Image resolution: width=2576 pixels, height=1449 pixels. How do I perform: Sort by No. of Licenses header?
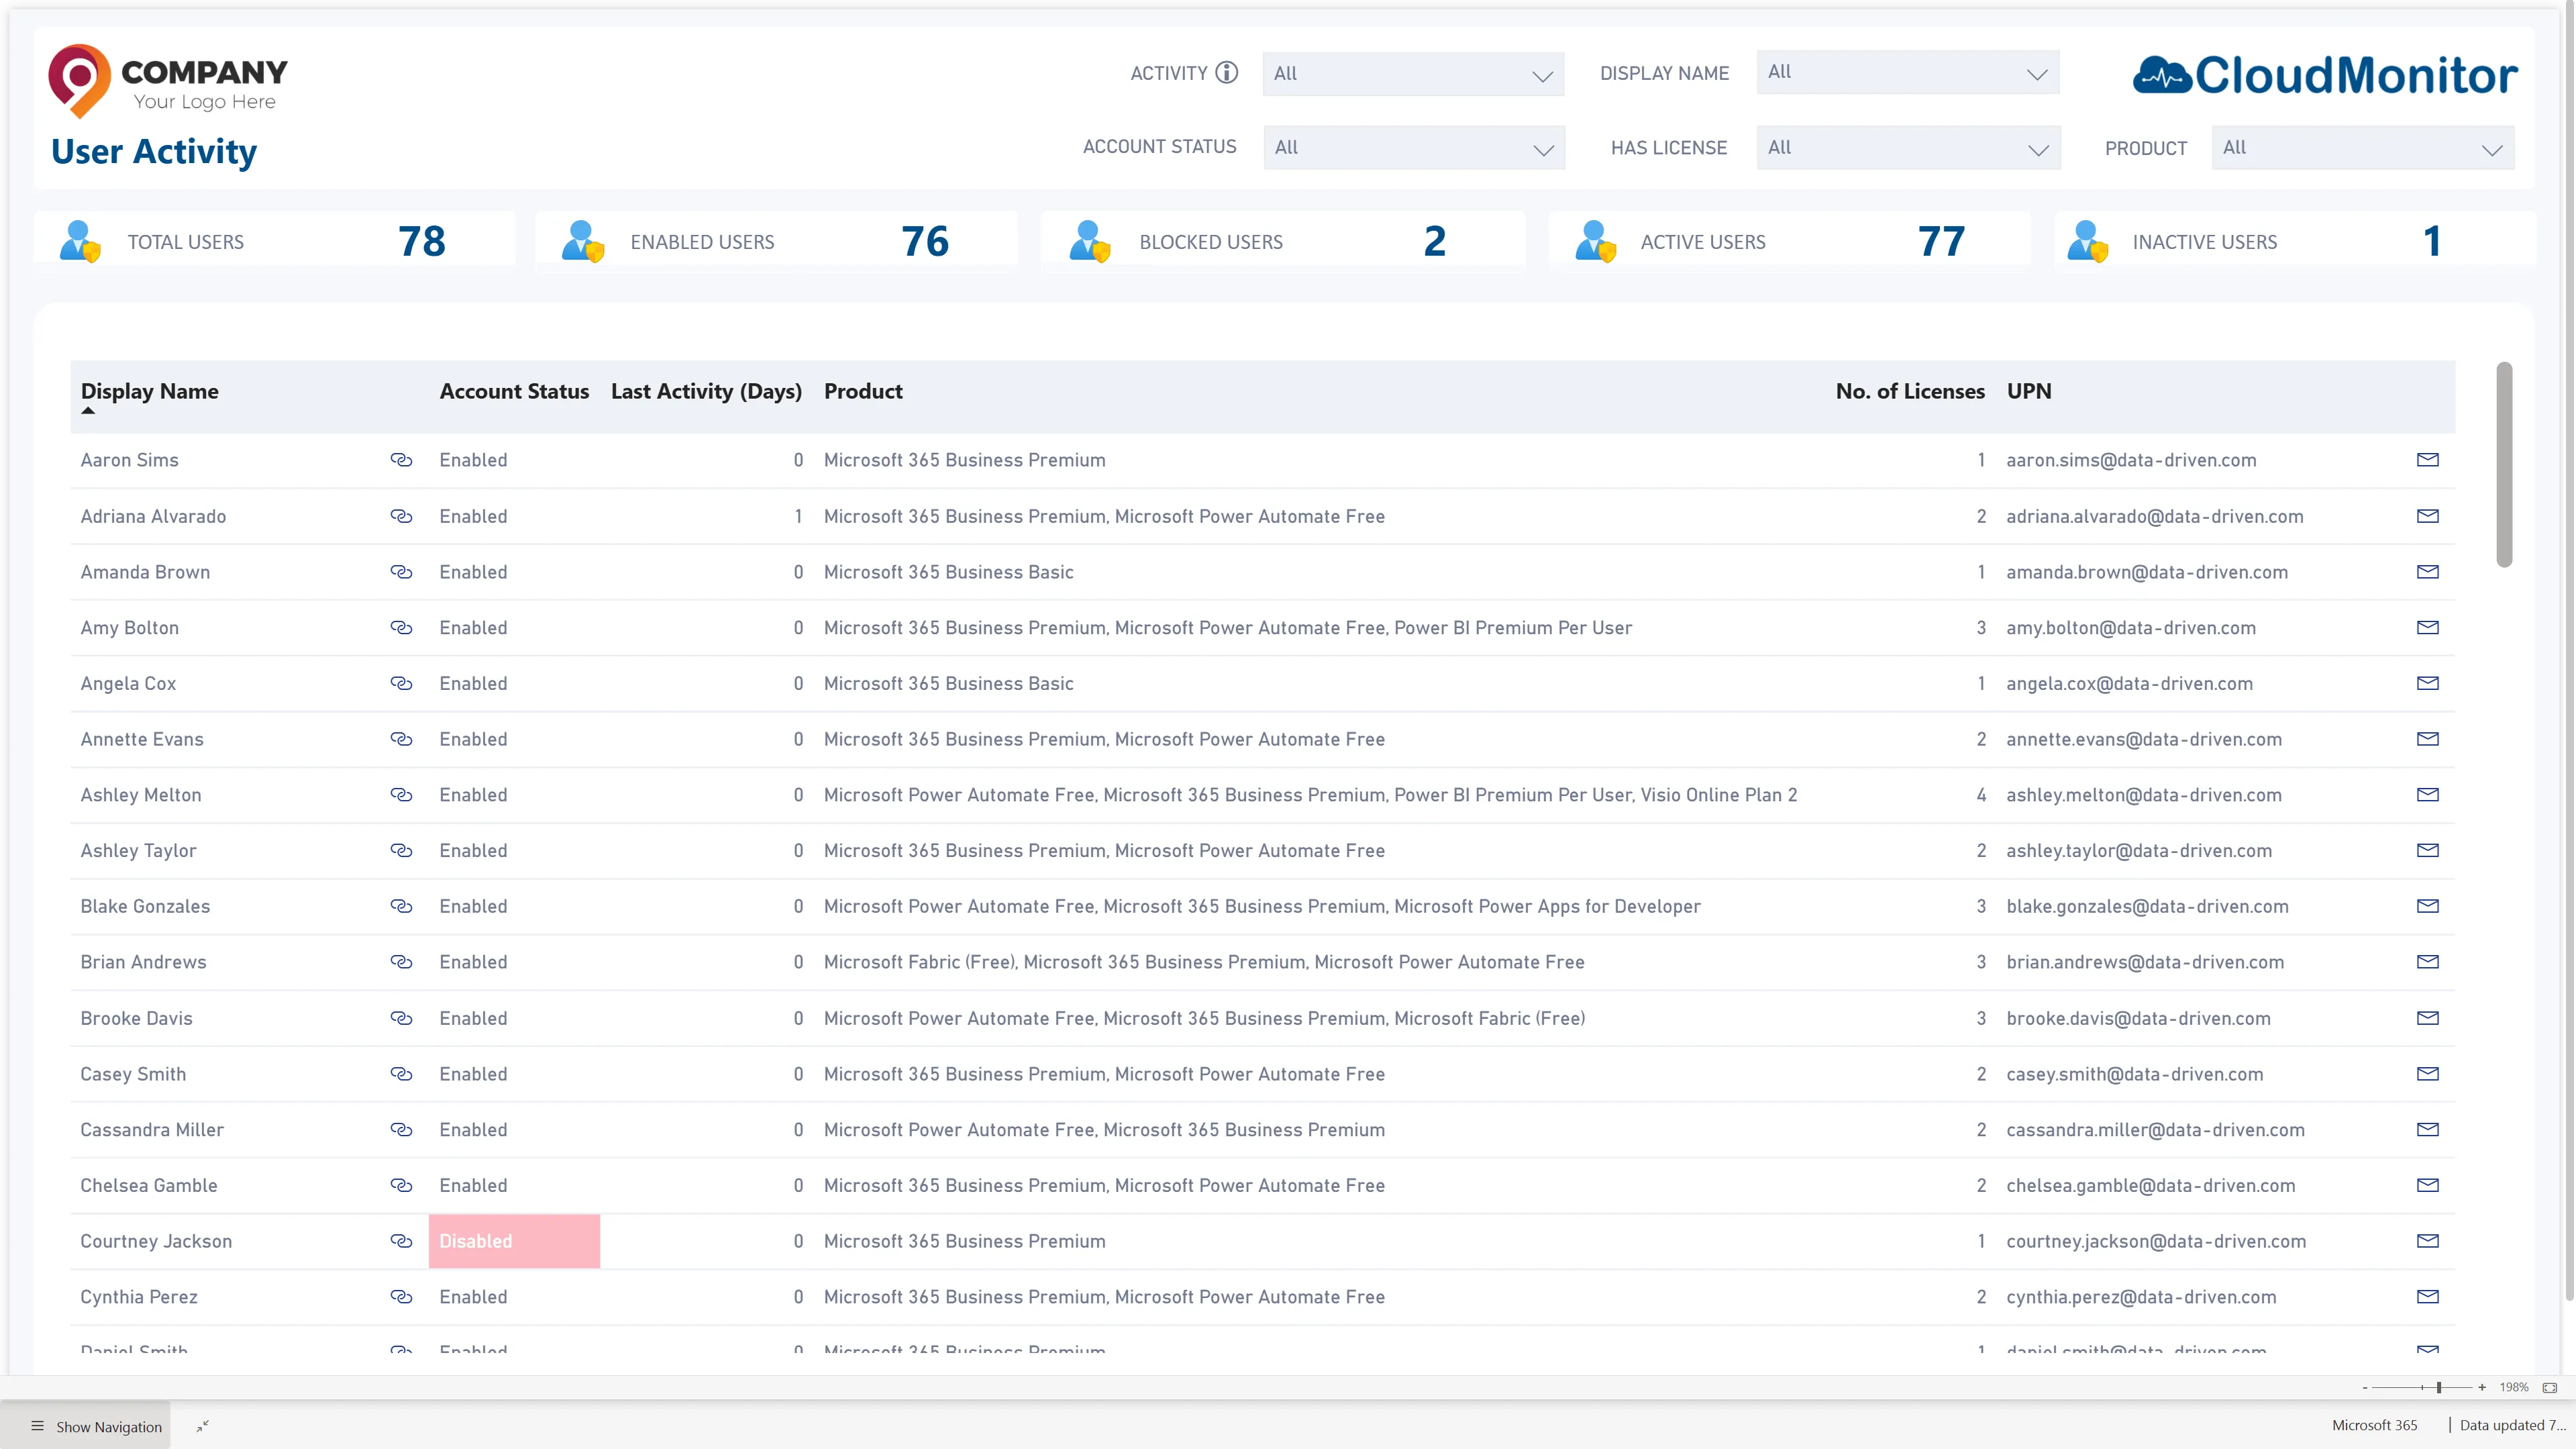click(1910, 391)
